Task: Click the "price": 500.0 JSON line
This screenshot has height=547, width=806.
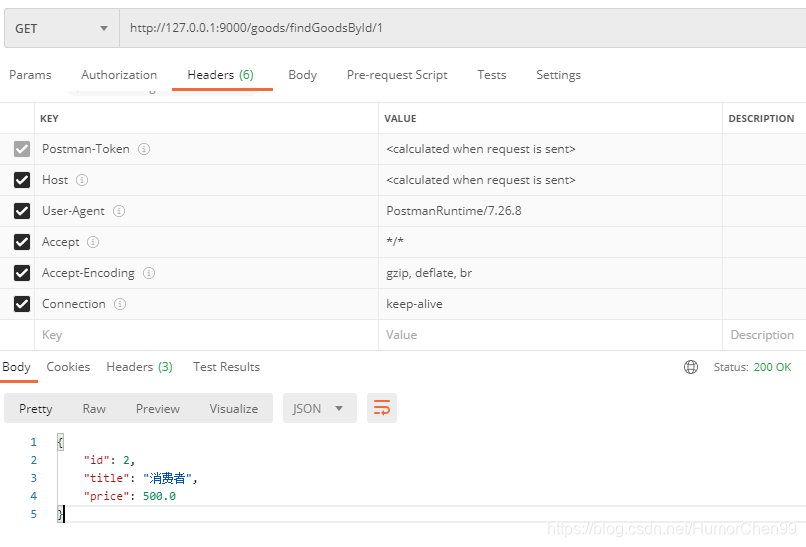Action: tap(130, 496)
